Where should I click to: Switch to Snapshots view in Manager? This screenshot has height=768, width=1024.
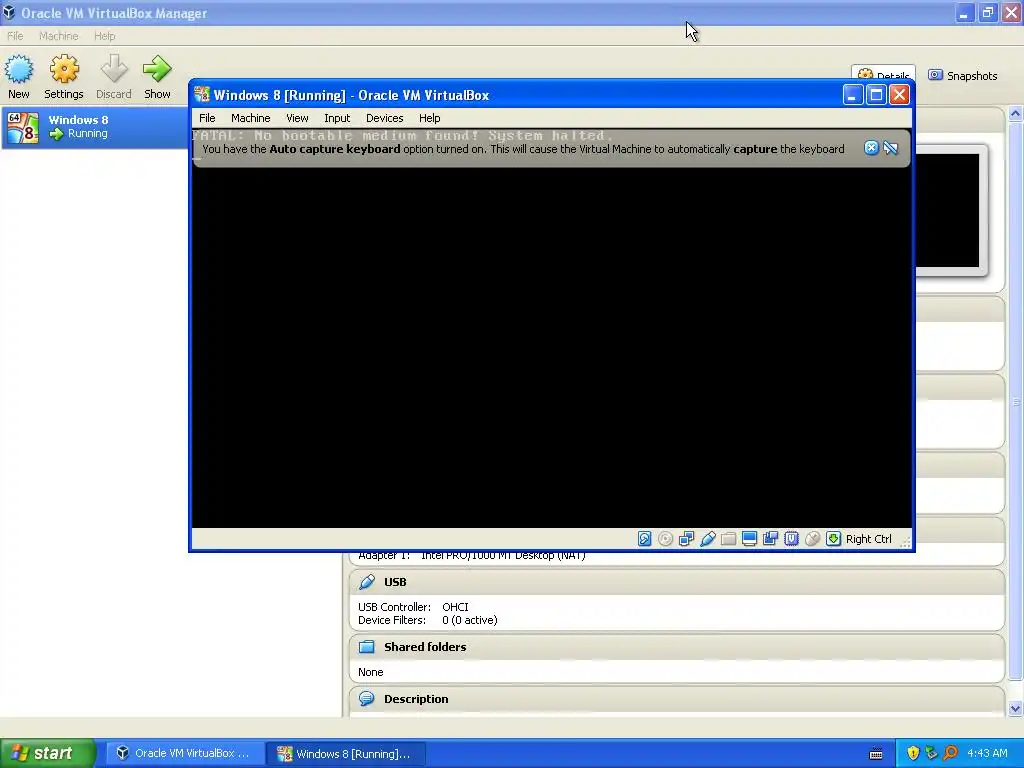(963, 76)
